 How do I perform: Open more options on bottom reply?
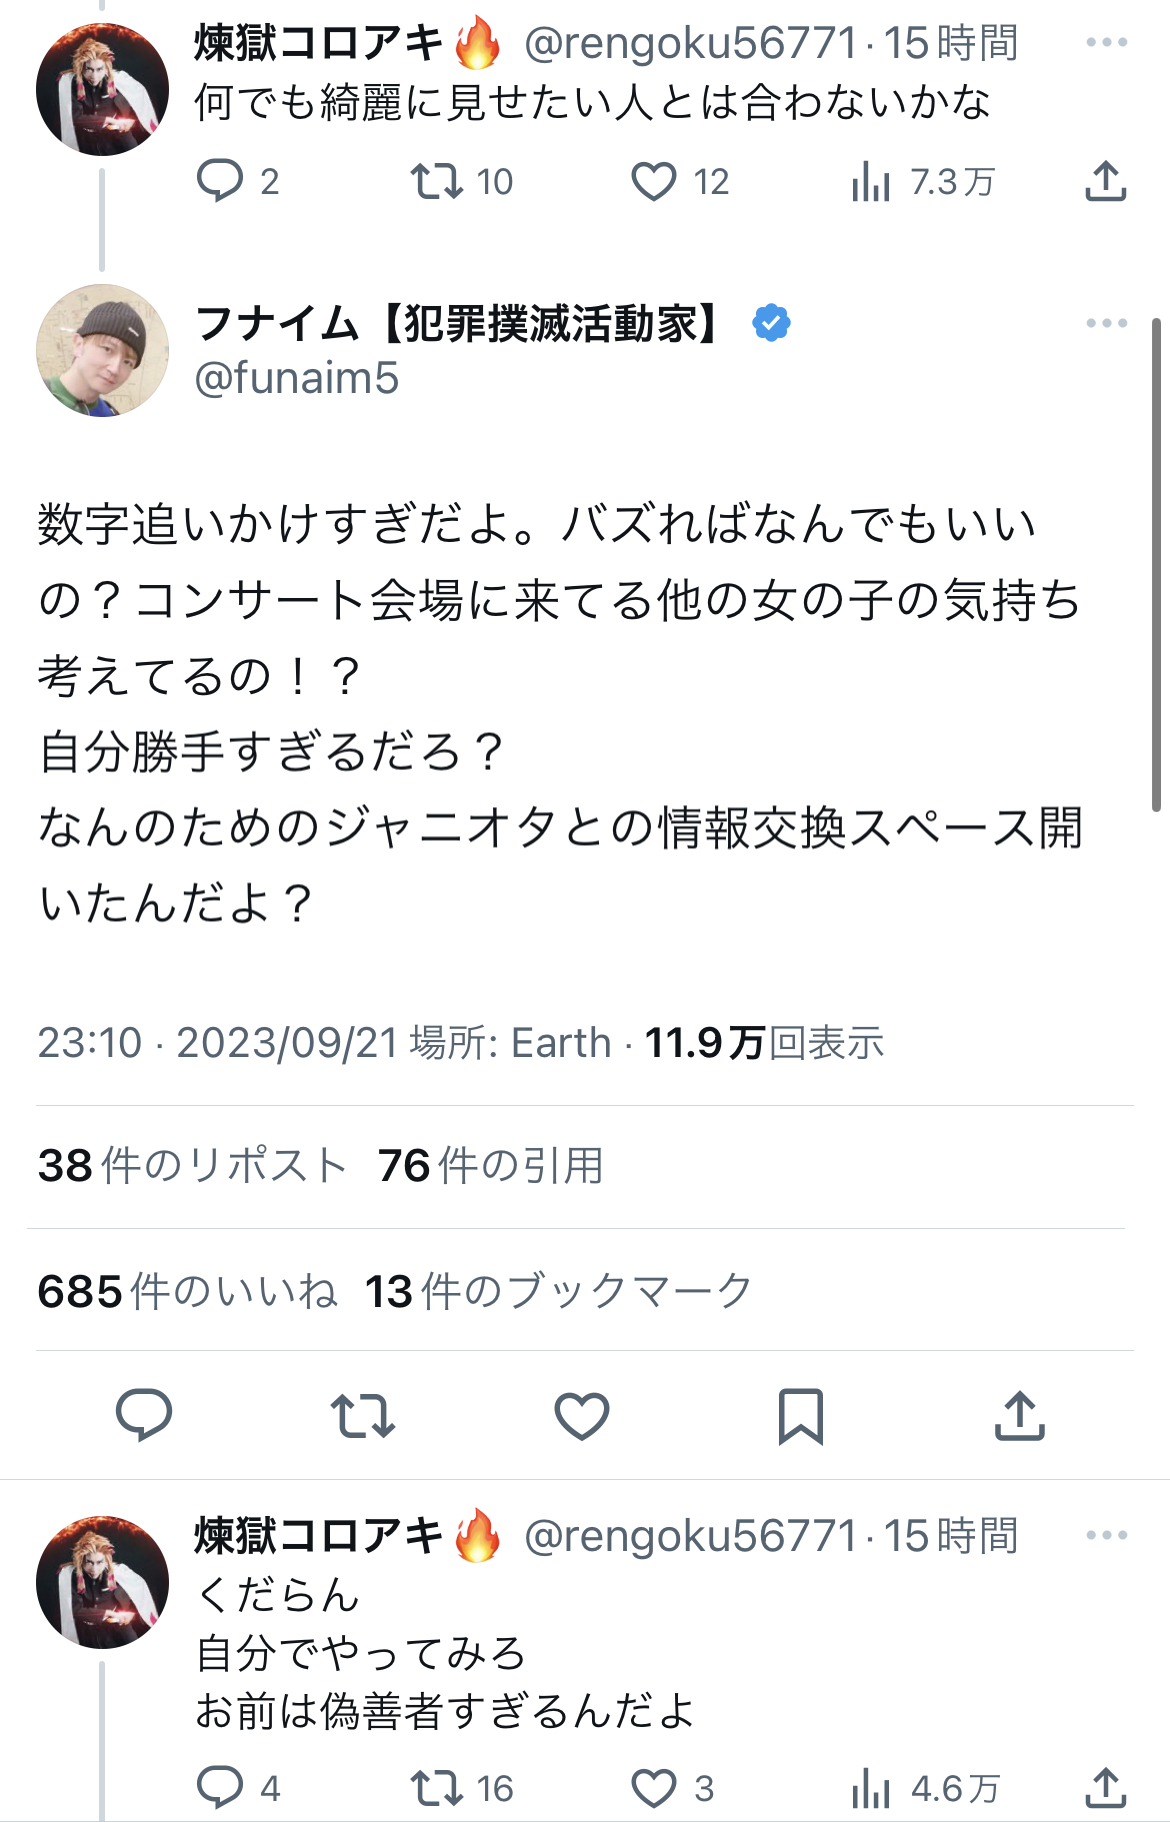point(1106,1535)
